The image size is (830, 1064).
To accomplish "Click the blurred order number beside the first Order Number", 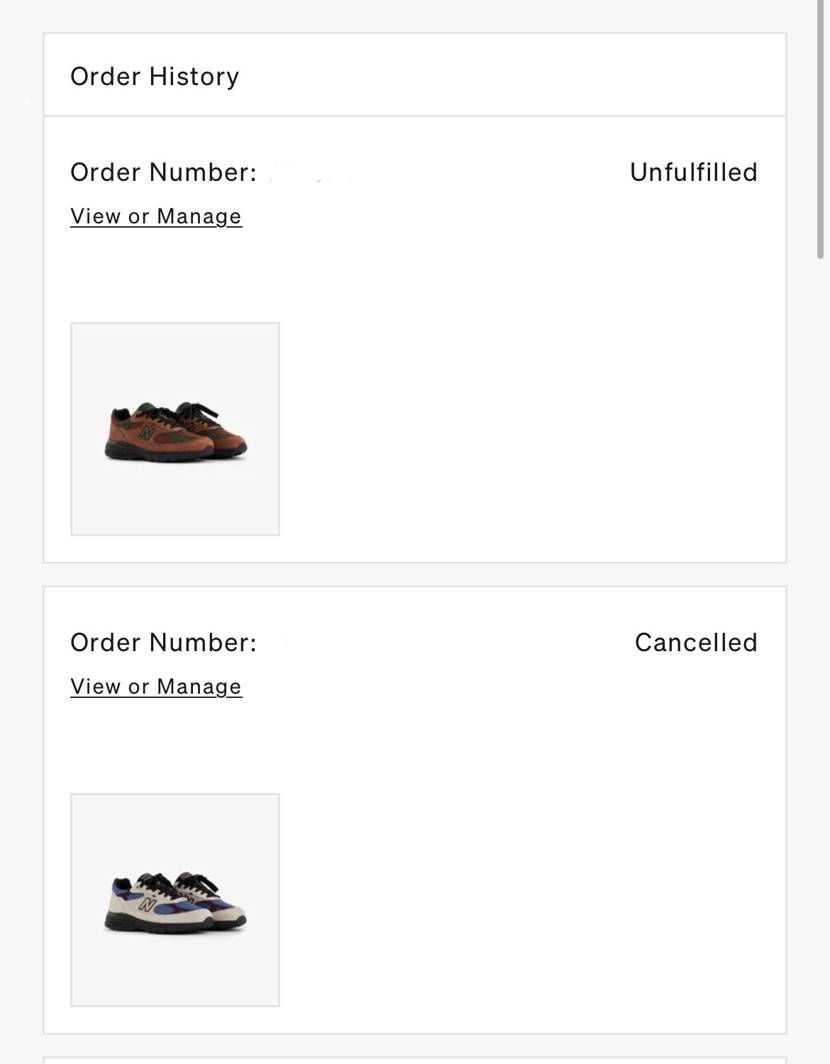I will [x=312, y=174].
